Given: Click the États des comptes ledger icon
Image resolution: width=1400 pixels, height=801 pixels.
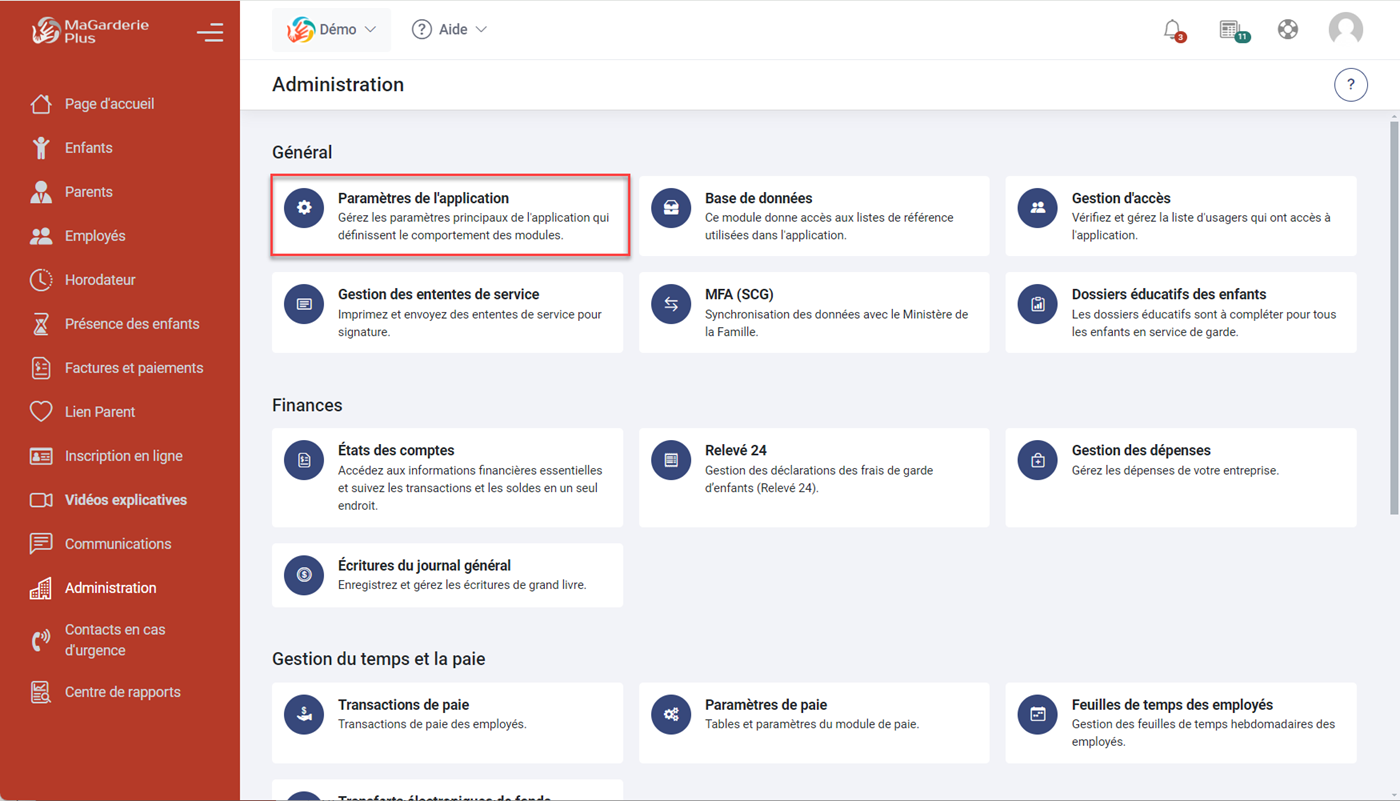Looking at the screenshot, I should point(304,460).
